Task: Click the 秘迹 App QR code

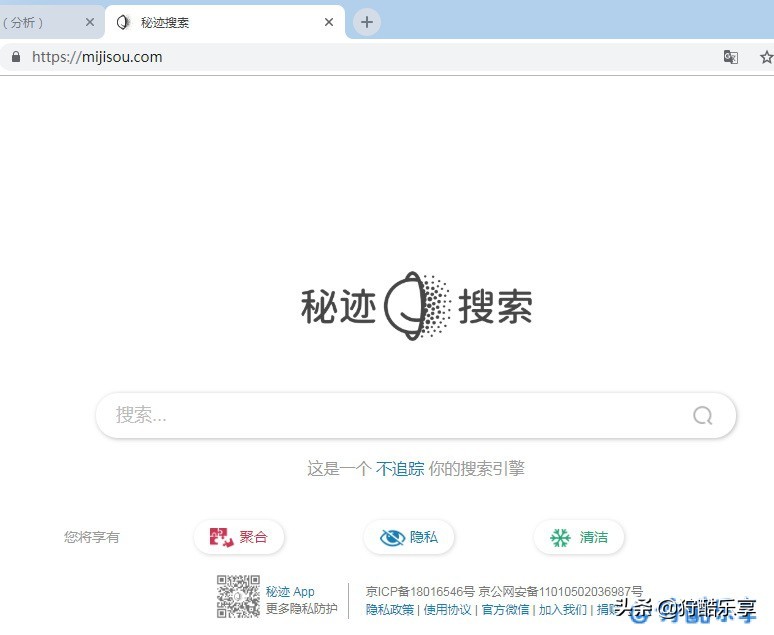Action: coord(238,596)
